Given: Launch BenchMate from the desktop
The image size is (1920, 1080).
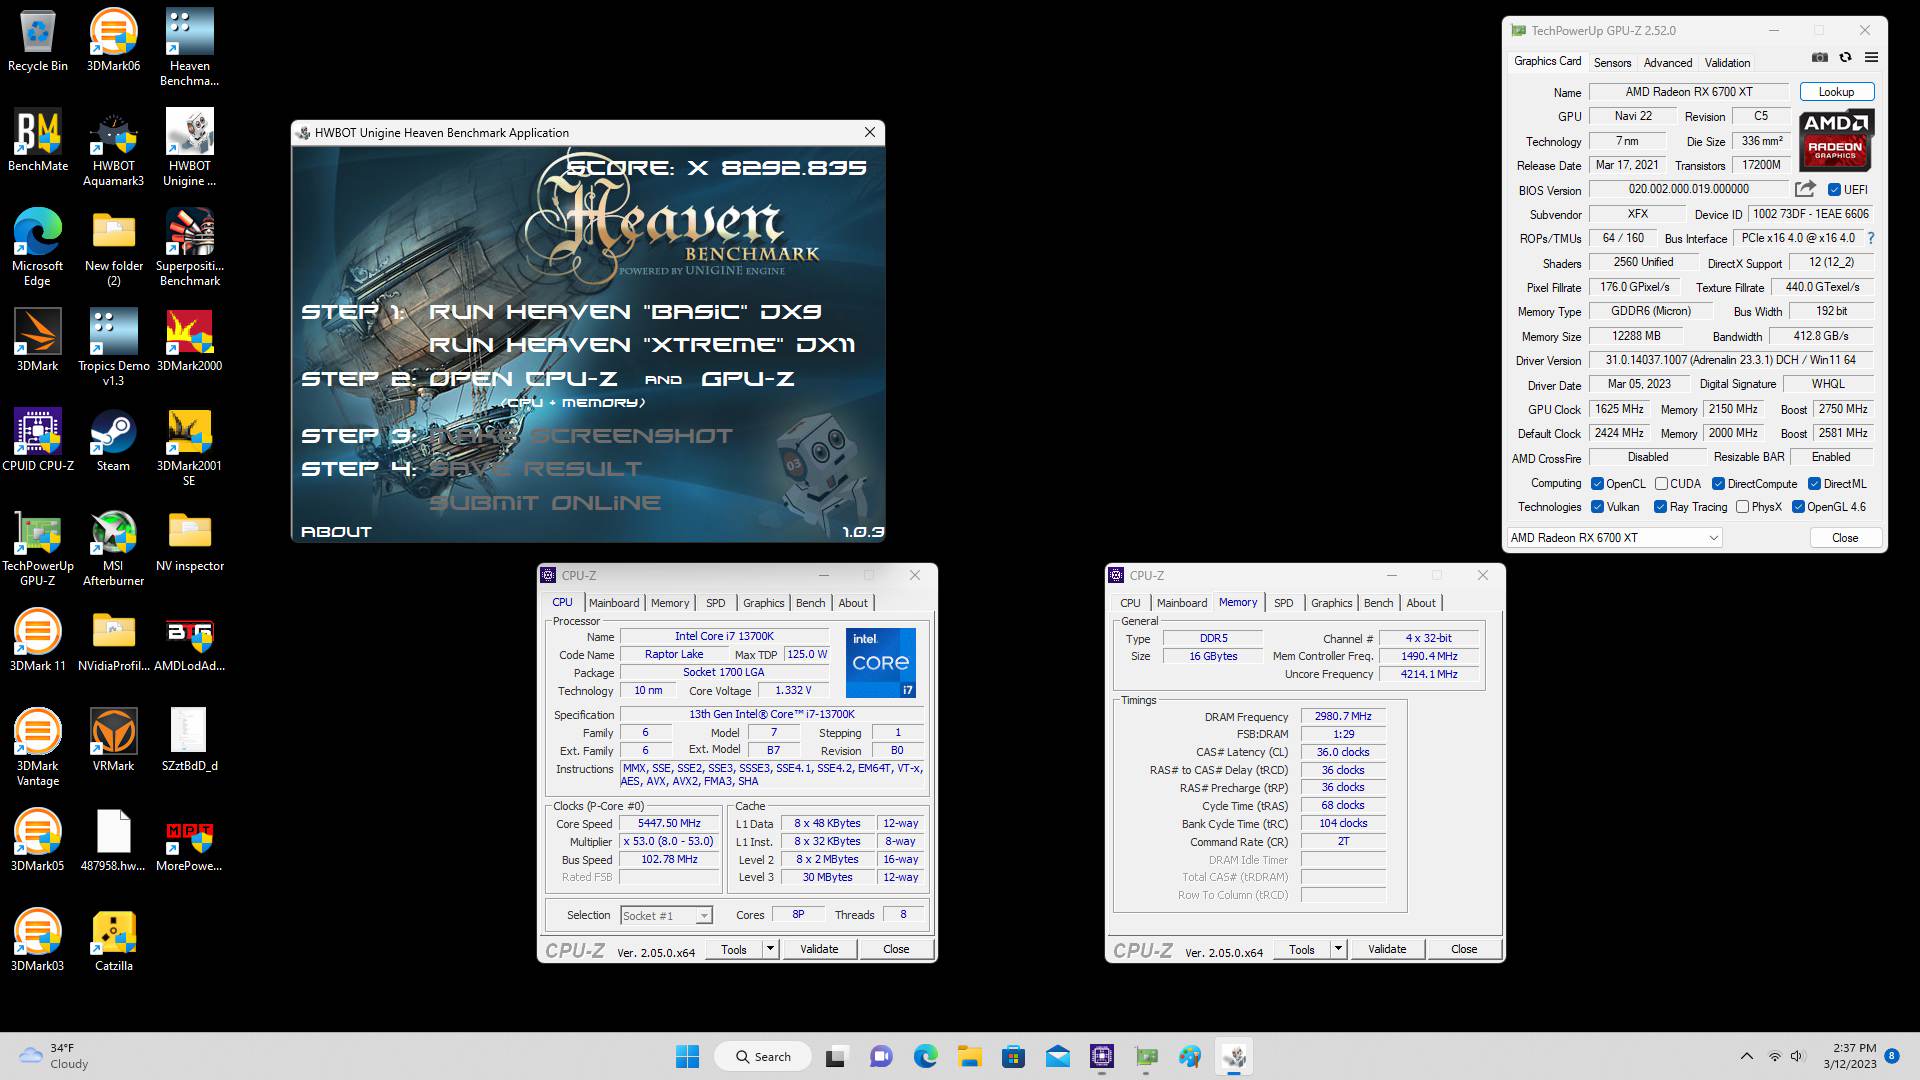Looking at the screenshot, I should coord(37,141).
